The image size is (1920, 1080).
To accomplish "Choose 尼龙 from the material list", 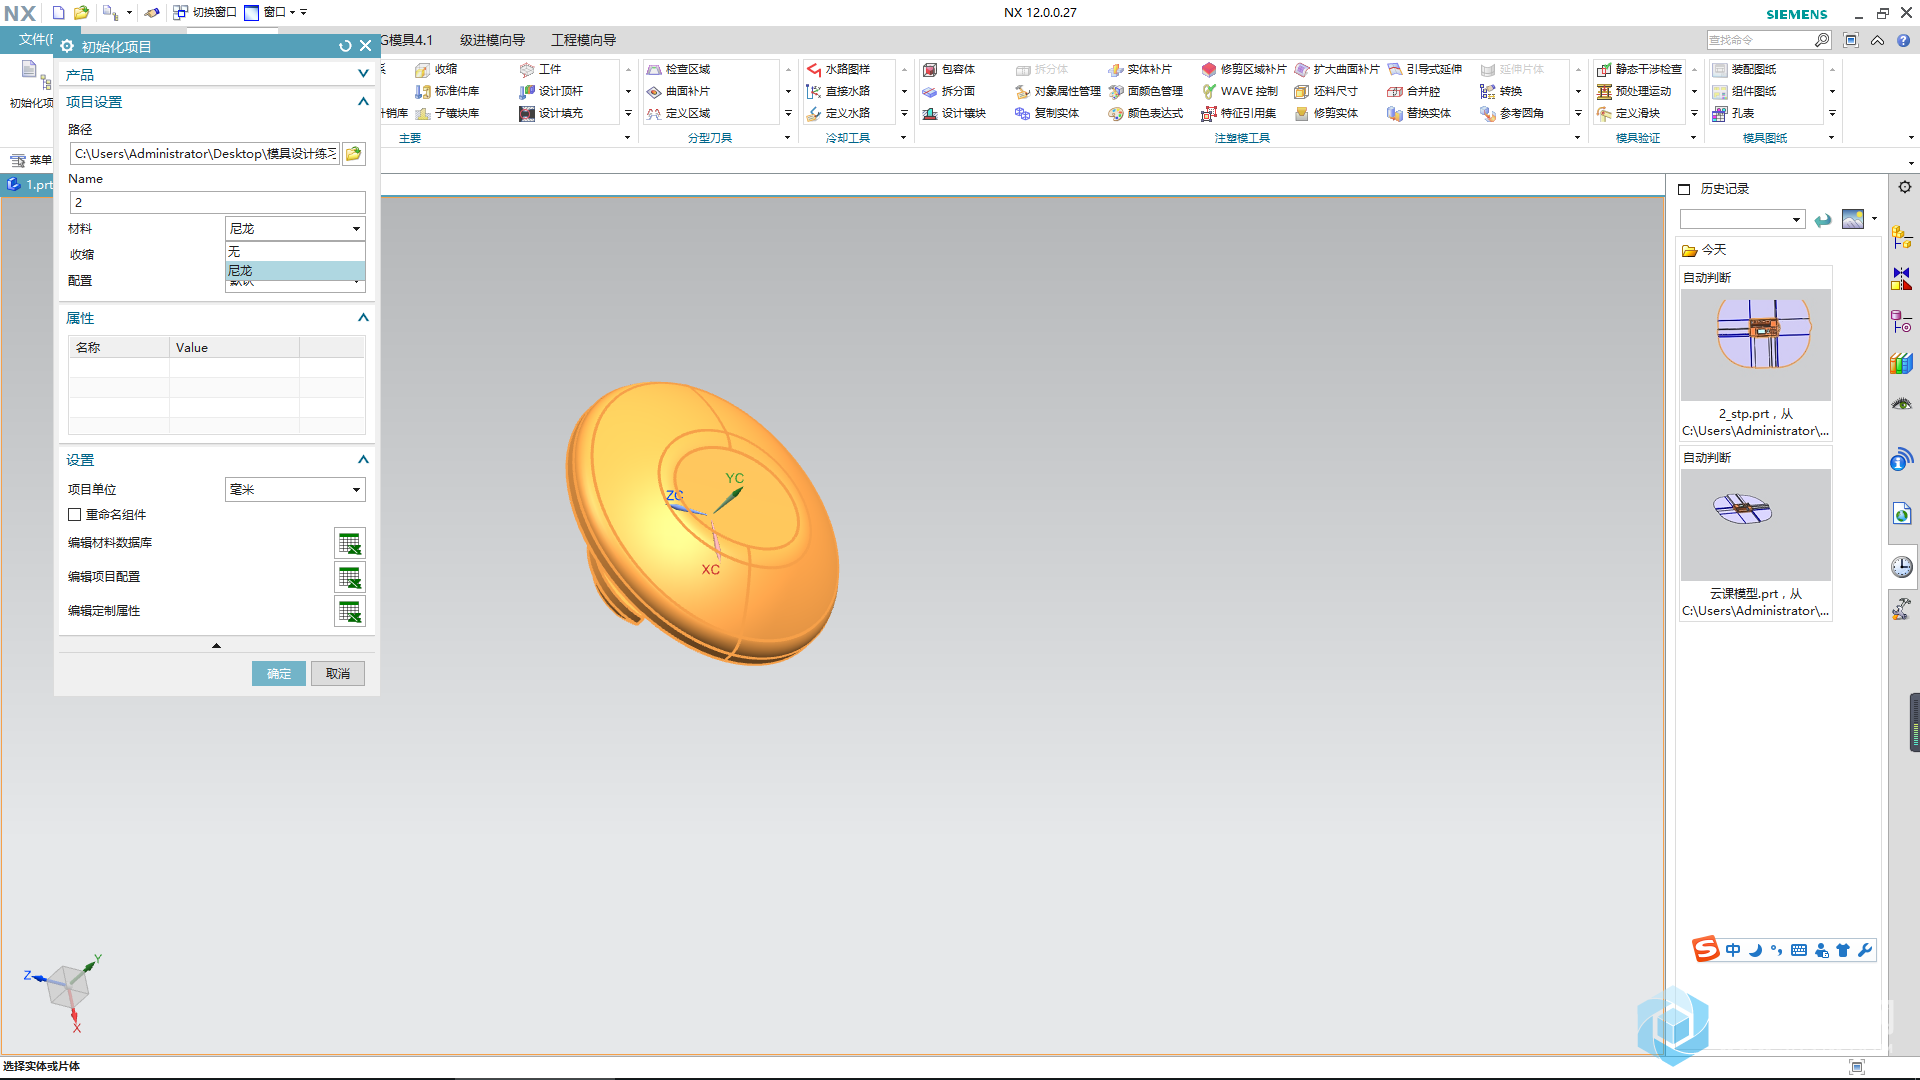I will pyautogui.click(x=295, y=271).
